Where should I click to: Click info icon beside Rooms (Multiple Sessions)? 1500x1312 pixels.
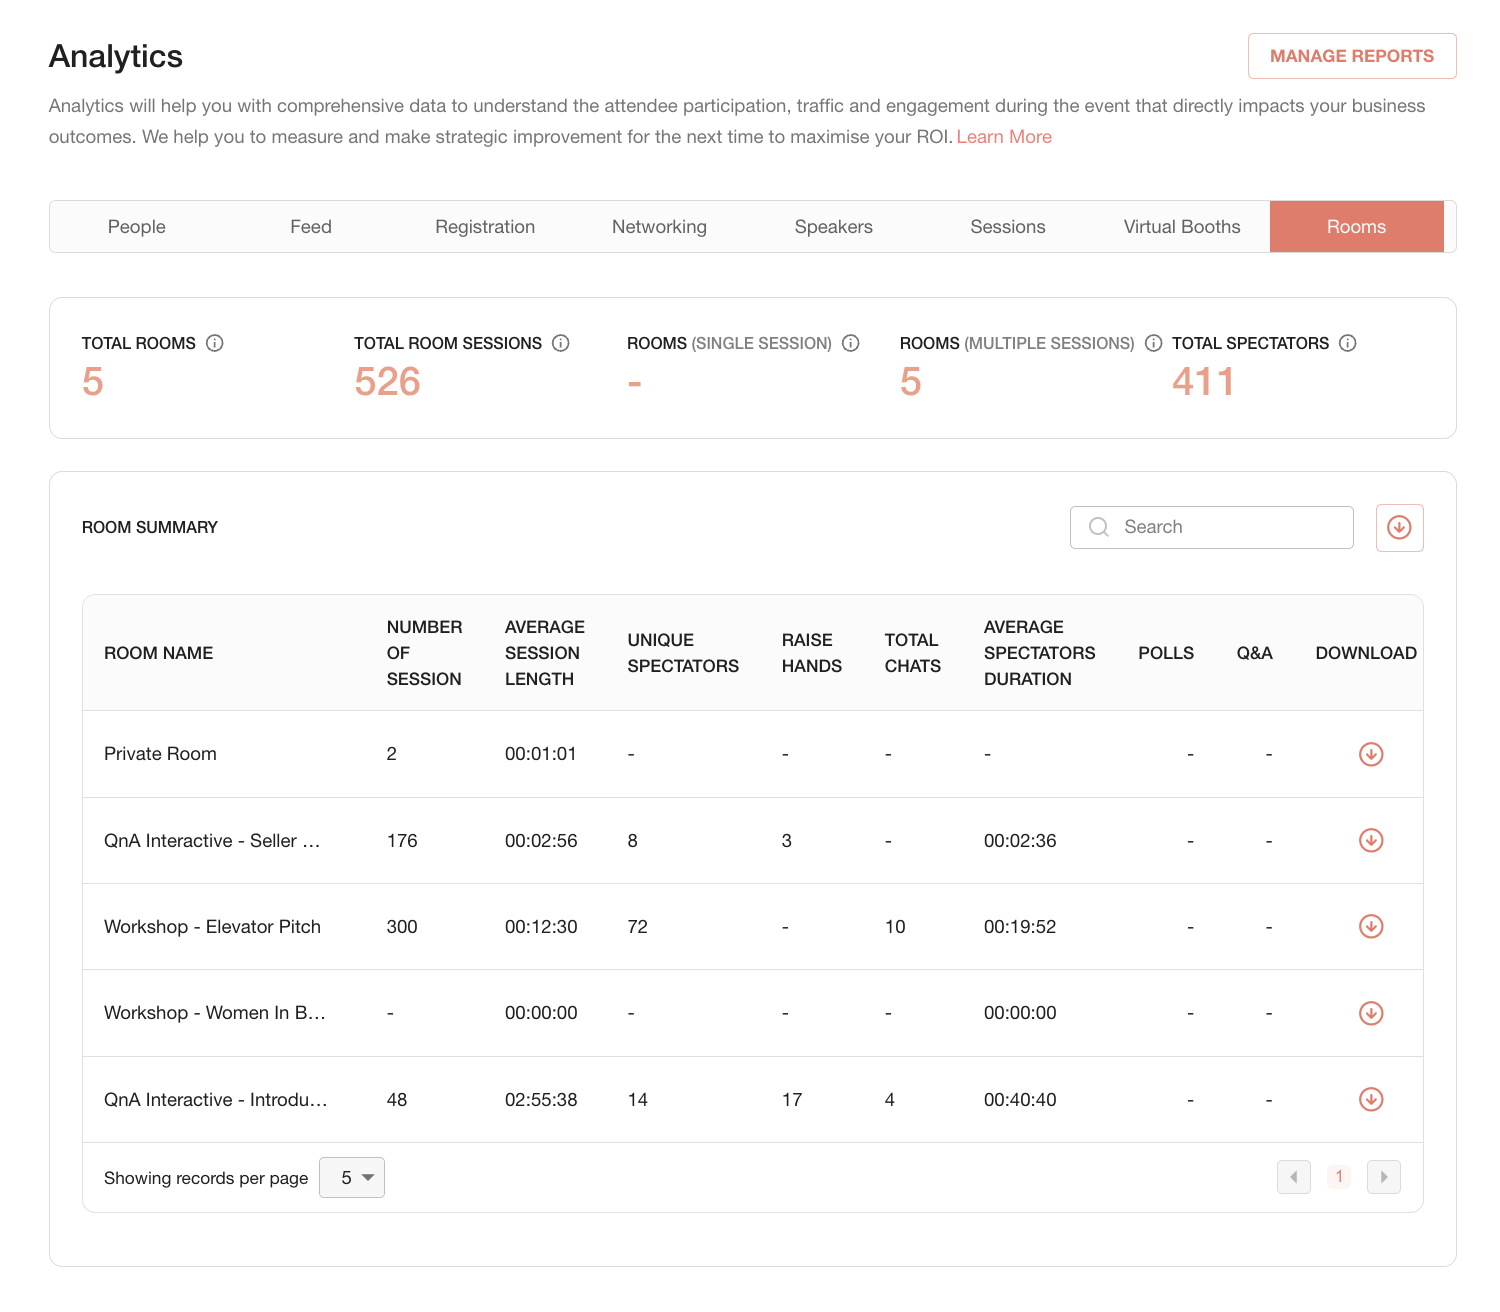click(x=1153, y=343)
